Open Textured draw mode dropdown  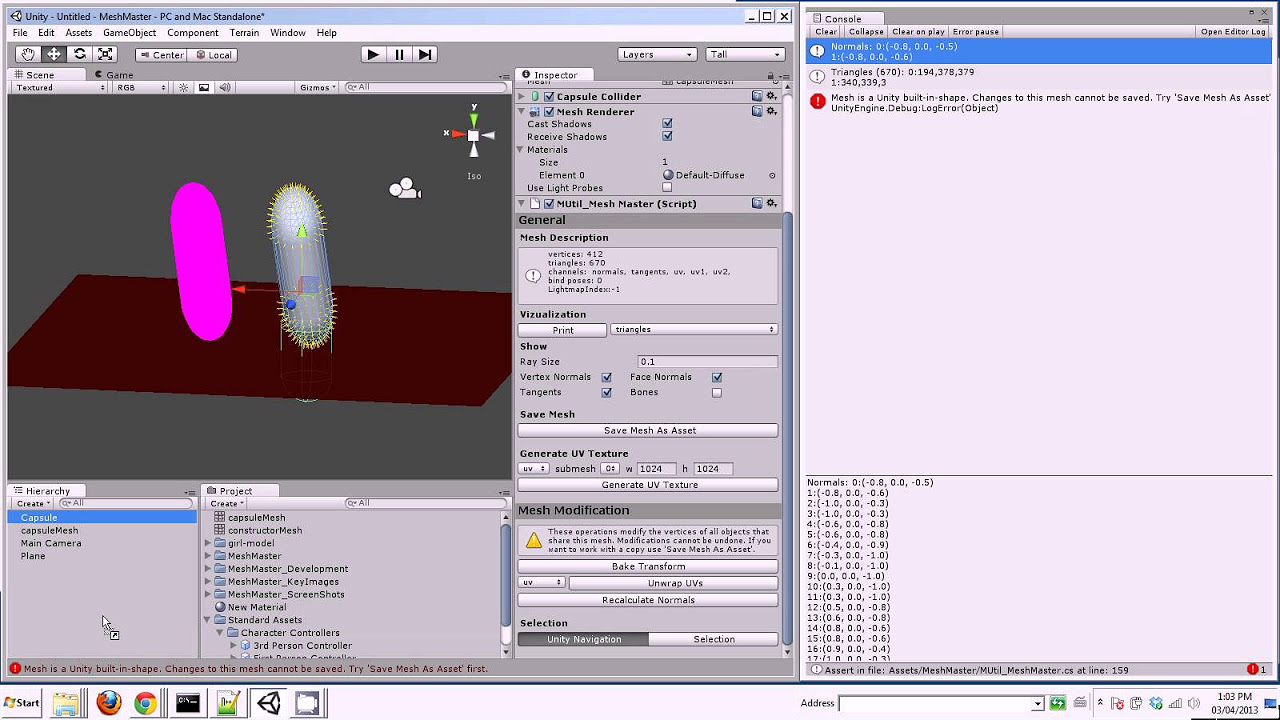click(x=60, y=88)
